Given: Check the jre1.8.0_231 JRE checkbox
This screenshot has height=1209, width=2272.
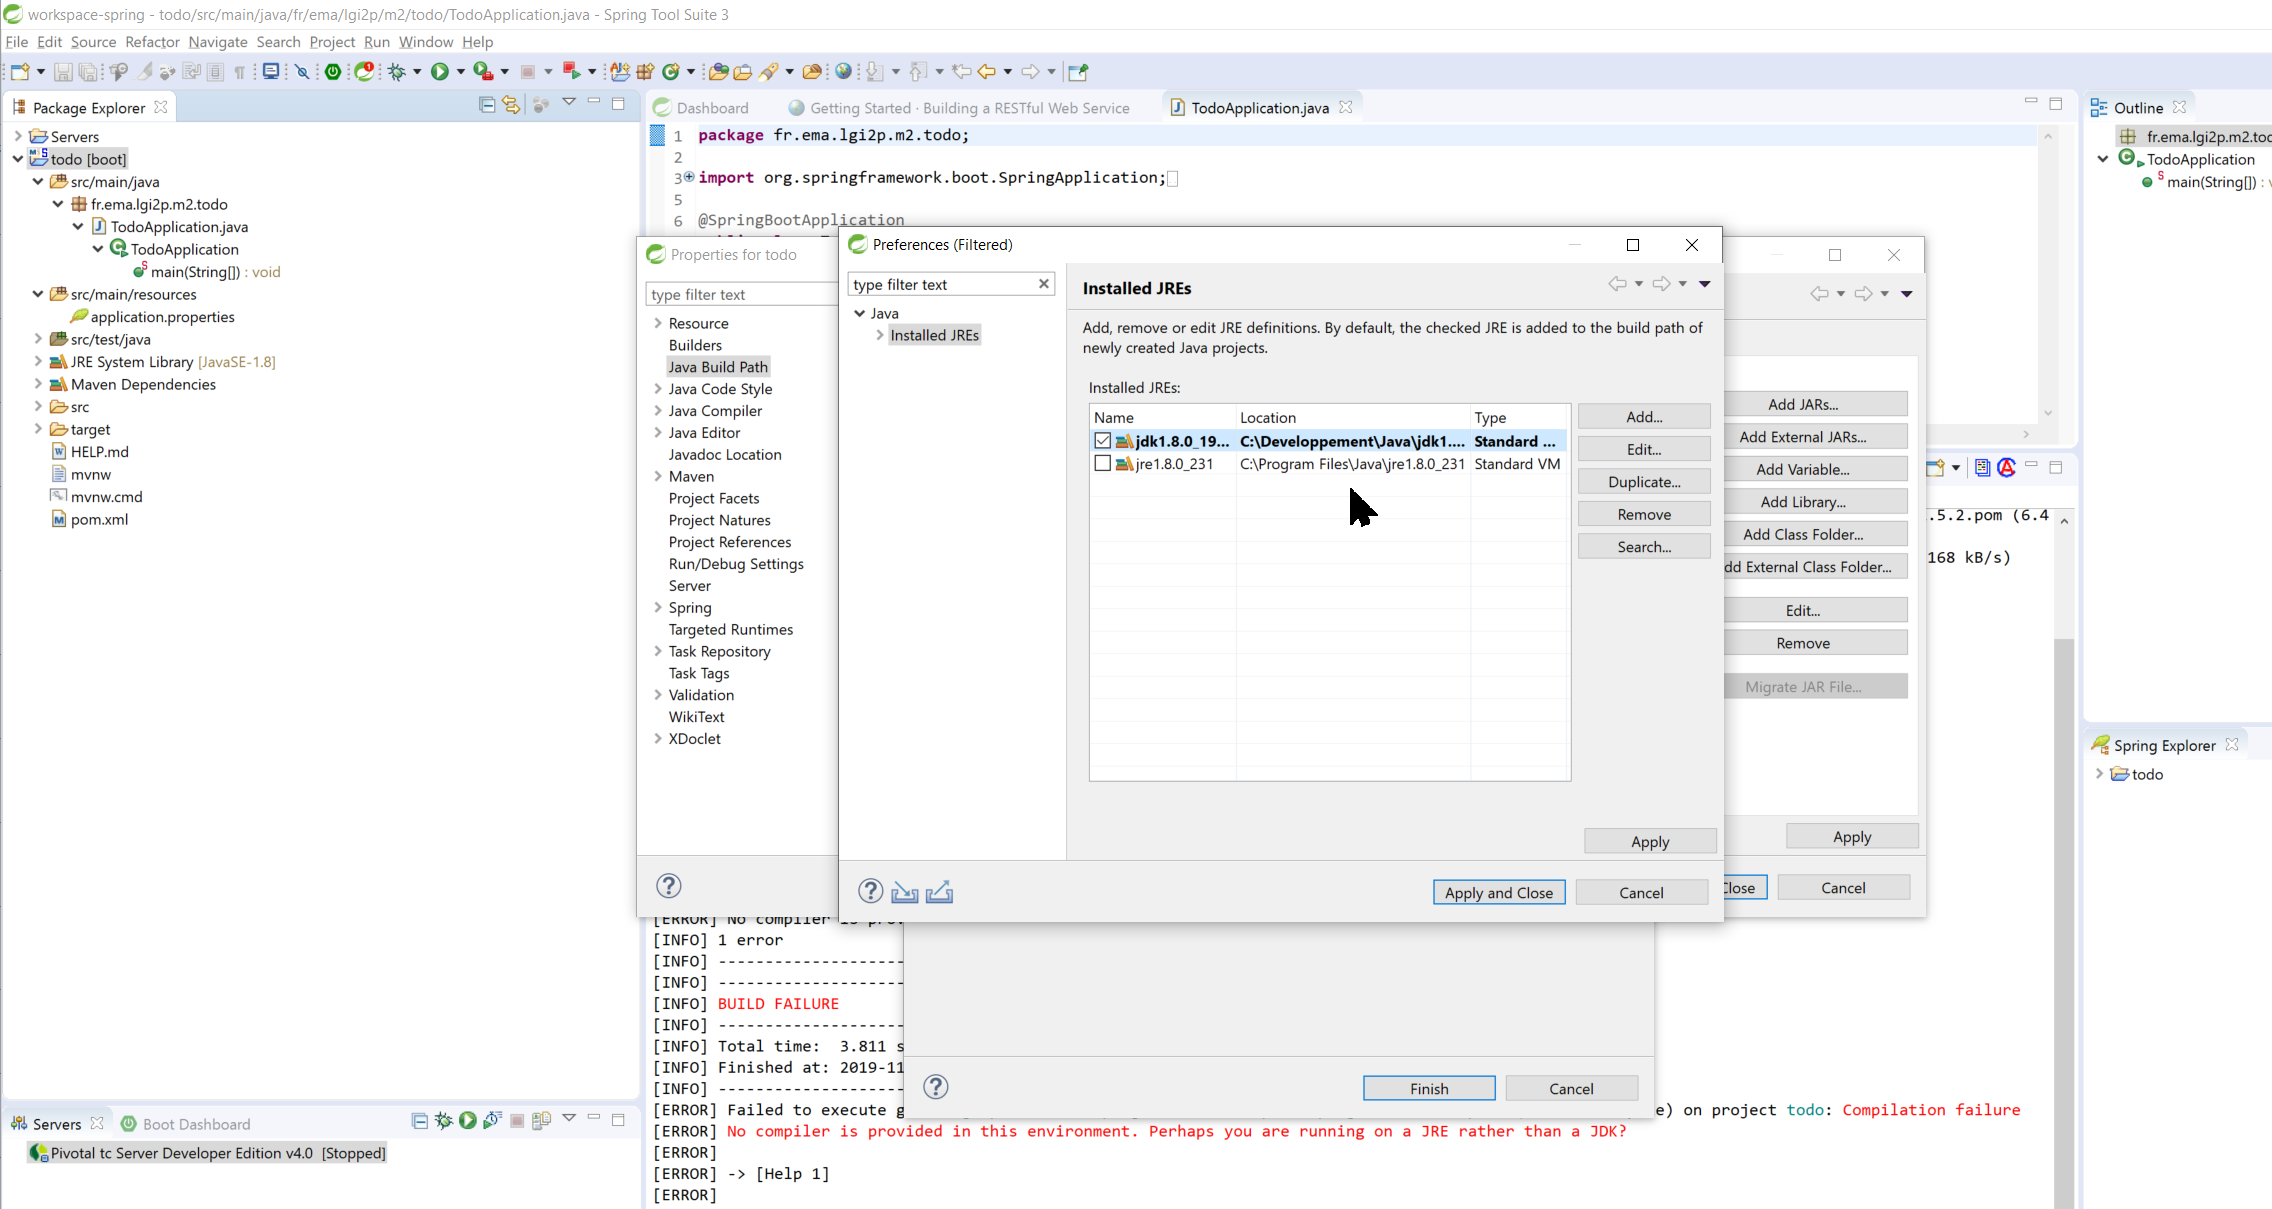Looking at the screenshot, I should (x=1102, y=464).
